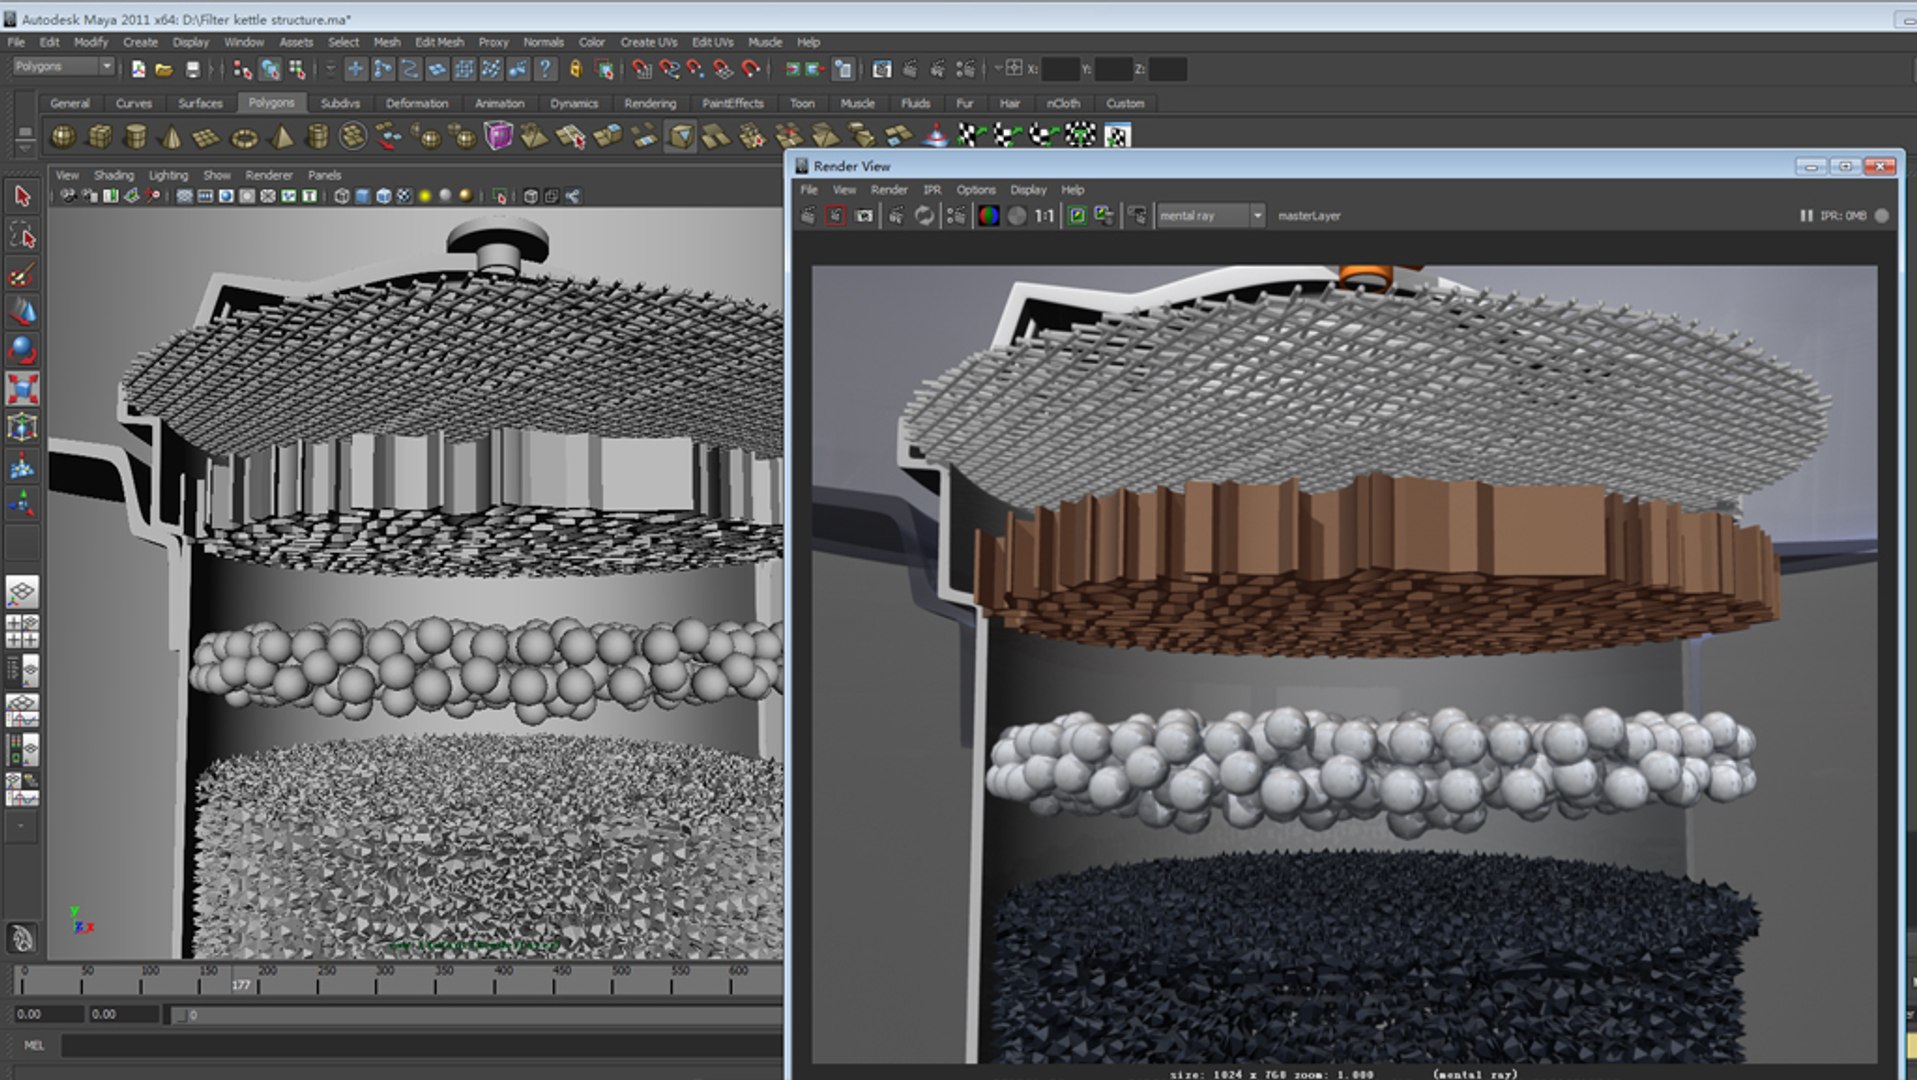
Task: Create a polygon torus from the shelf
Action: click(x=244, y=137)
